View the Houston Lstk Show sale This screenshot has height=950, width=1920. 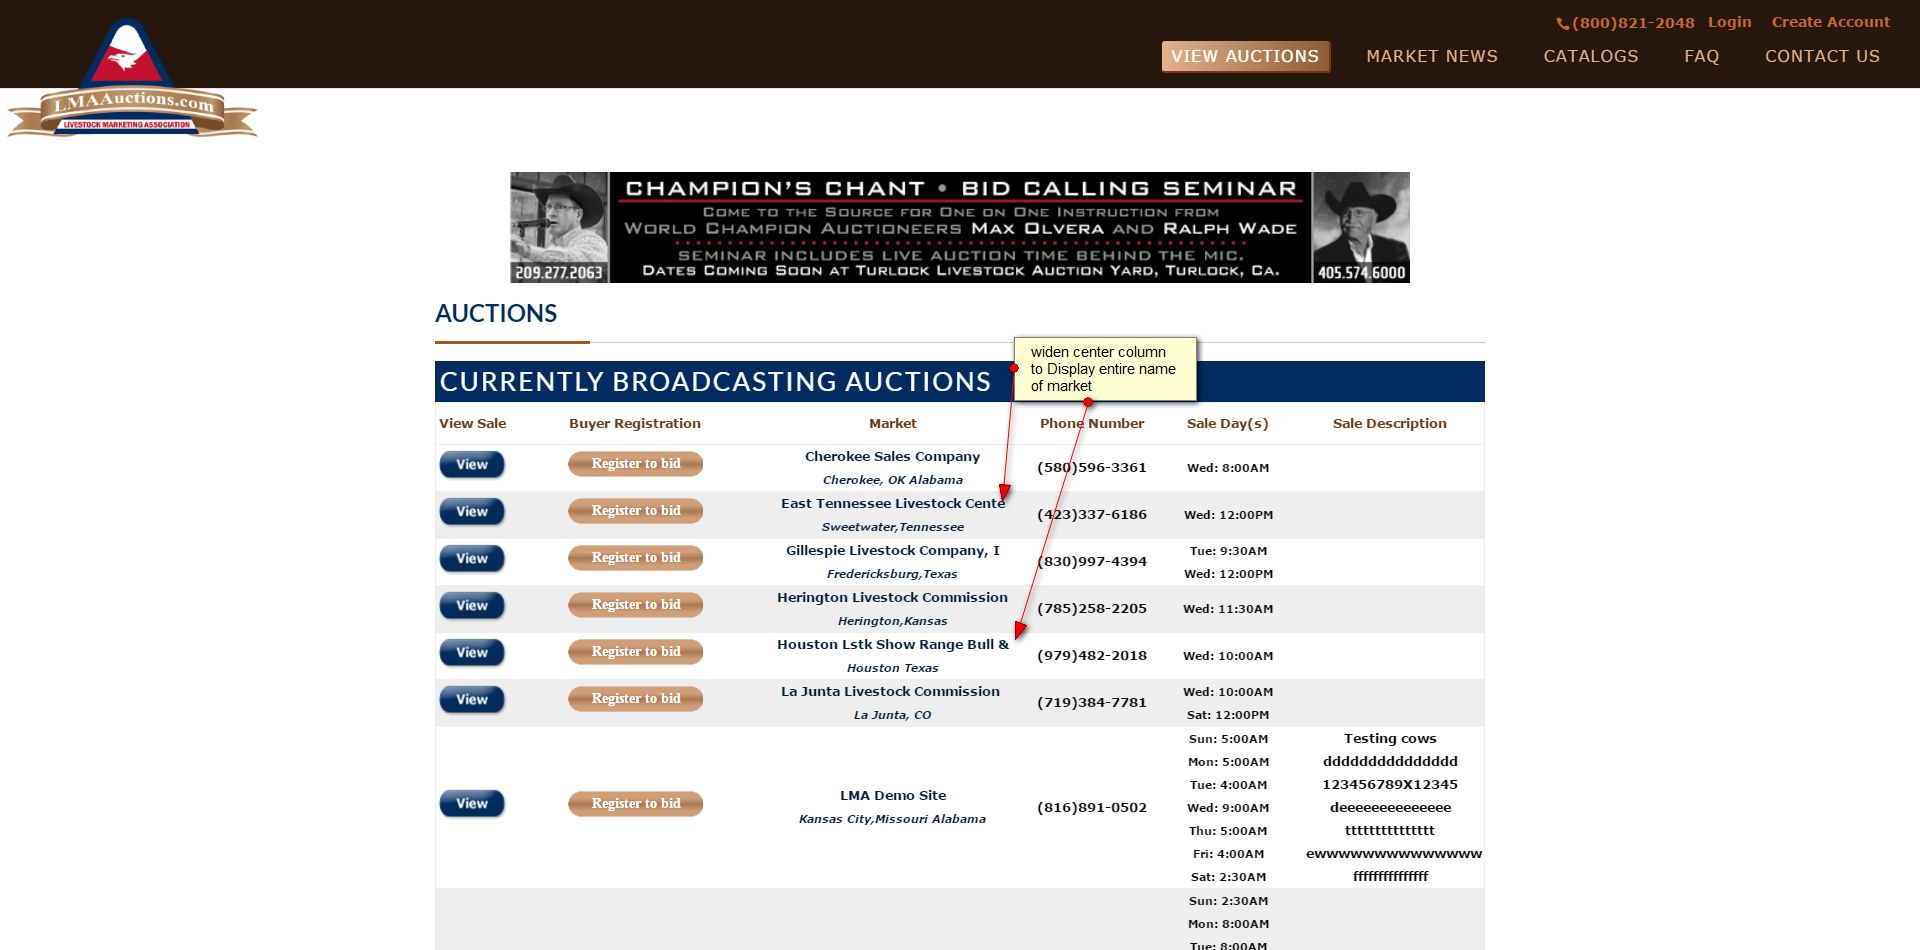point(472,653)
